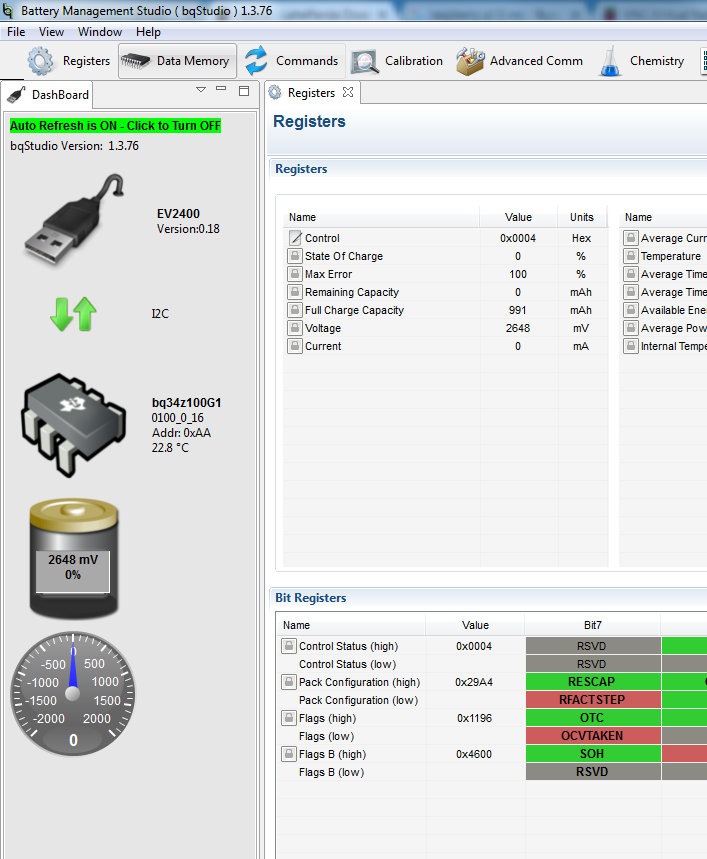The height and width of the screenshot is (859, 707).
Task: Click the Addr: 0xAA device text
Action: (x=181, y=433)
